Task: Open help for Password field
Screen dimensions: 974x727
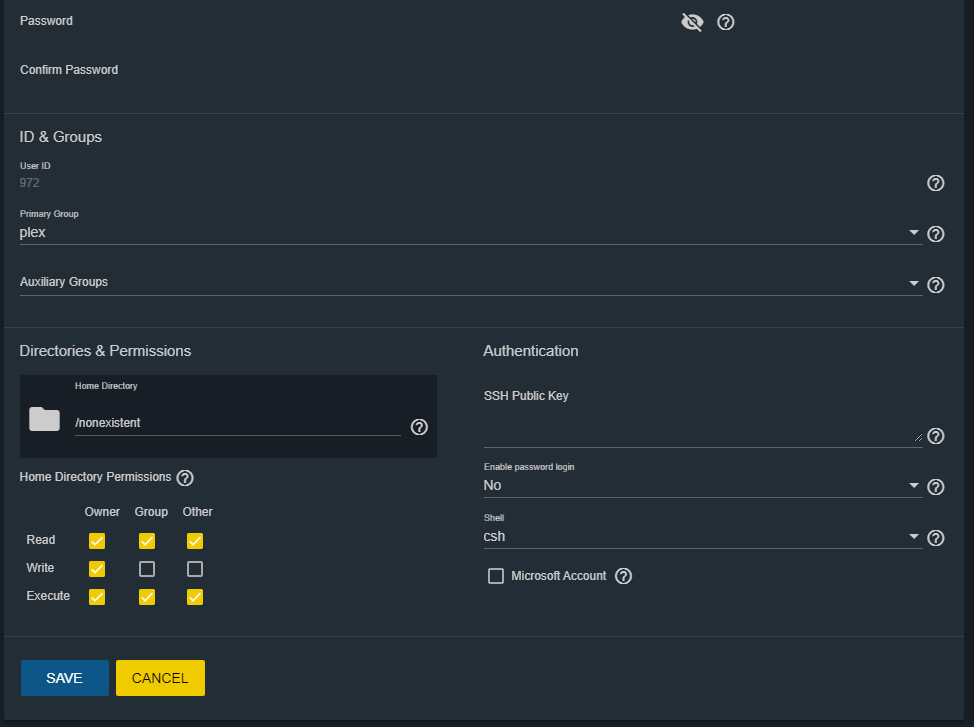Action: click(726, 22)
